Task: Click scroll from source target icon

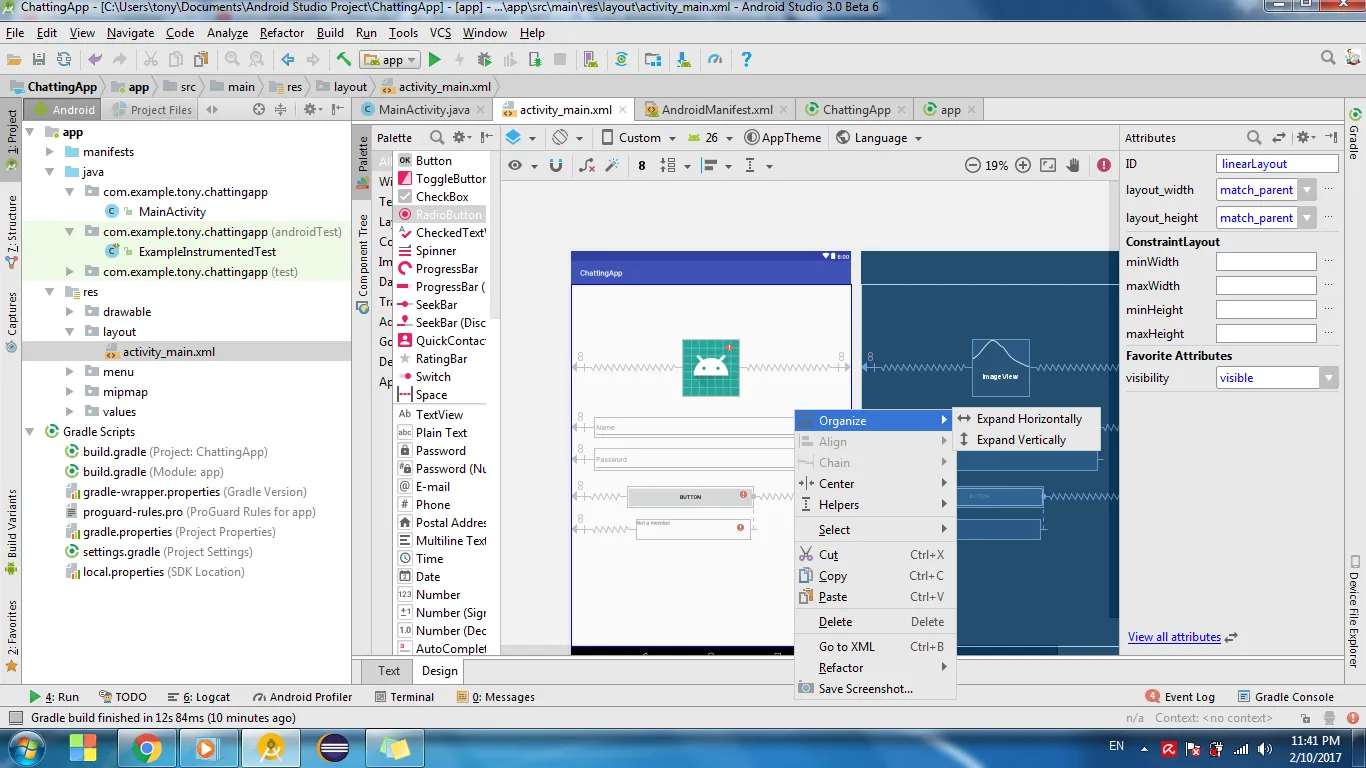Action: (259, 110)
